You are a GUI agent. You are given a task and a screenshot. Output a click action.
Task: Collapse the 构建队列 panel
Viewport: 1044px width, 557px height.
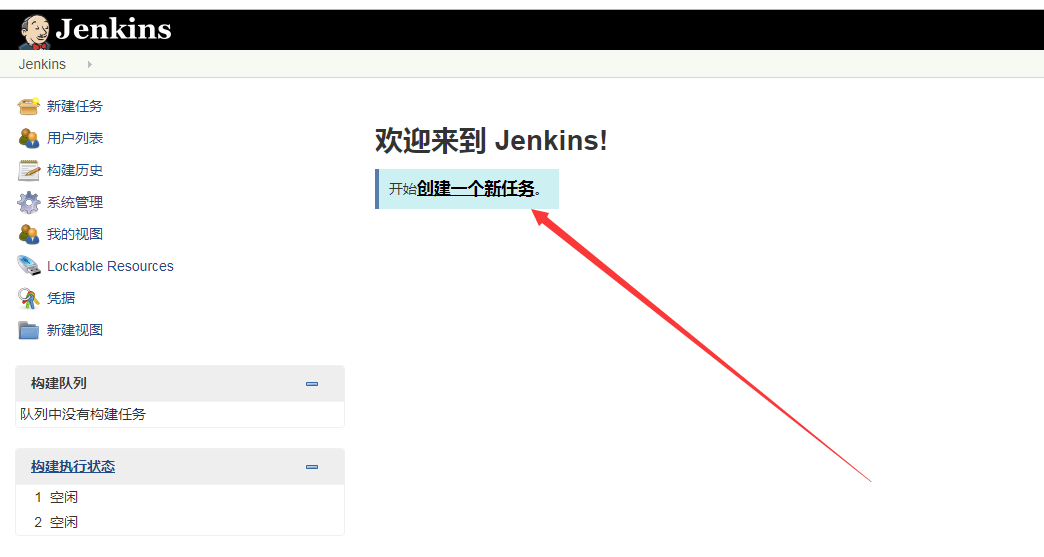coord(312,384)
